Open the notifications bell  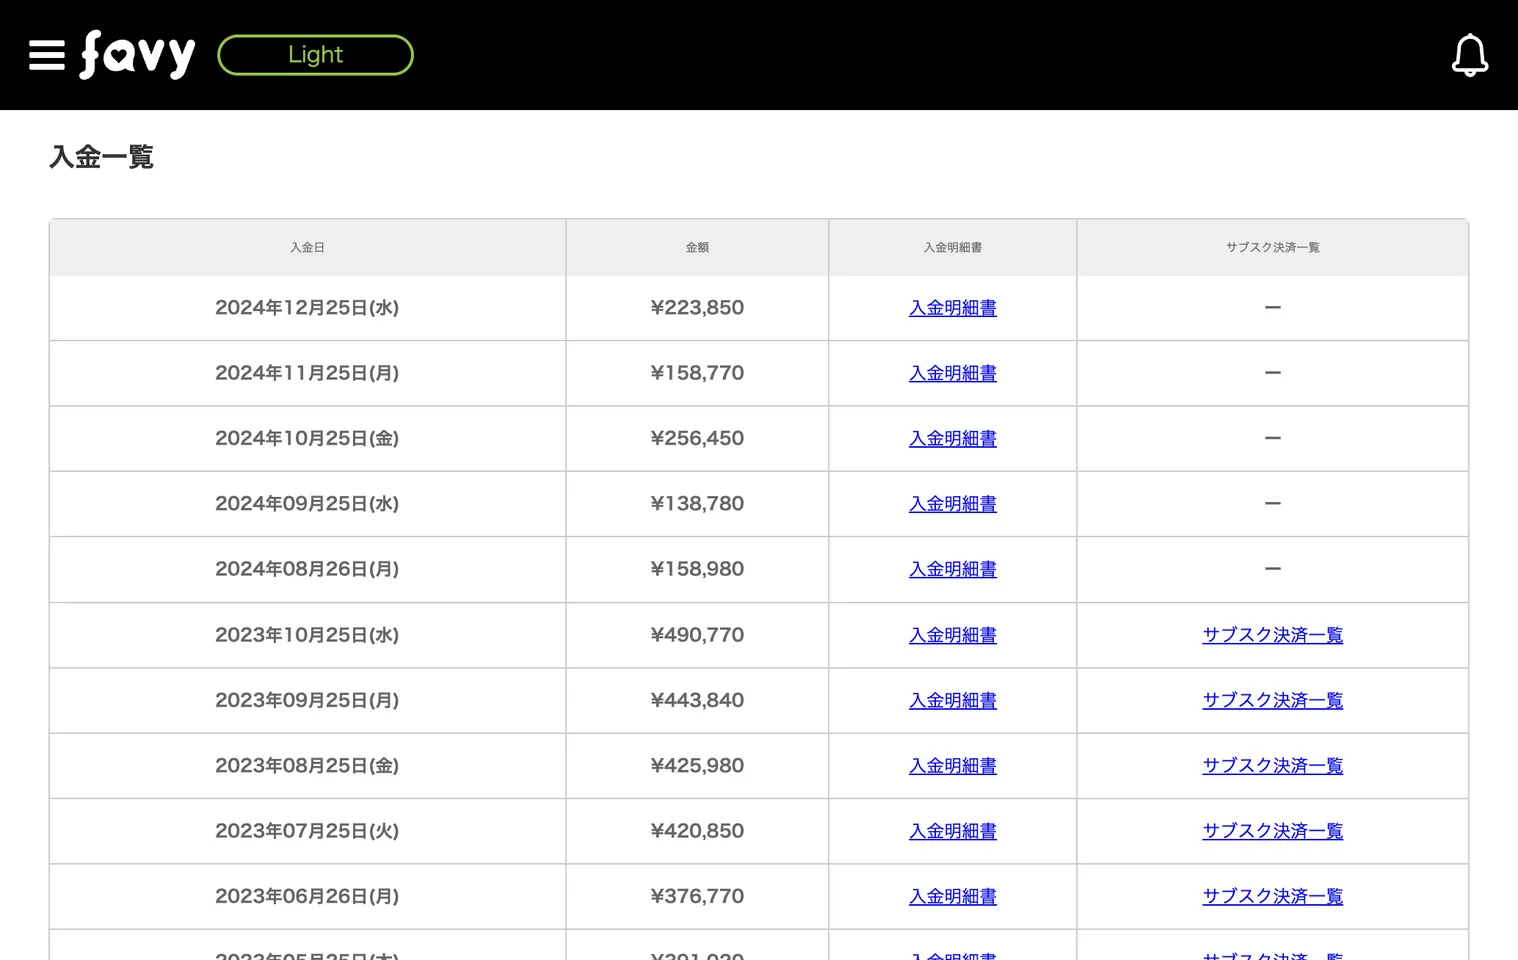[1469, 55]
